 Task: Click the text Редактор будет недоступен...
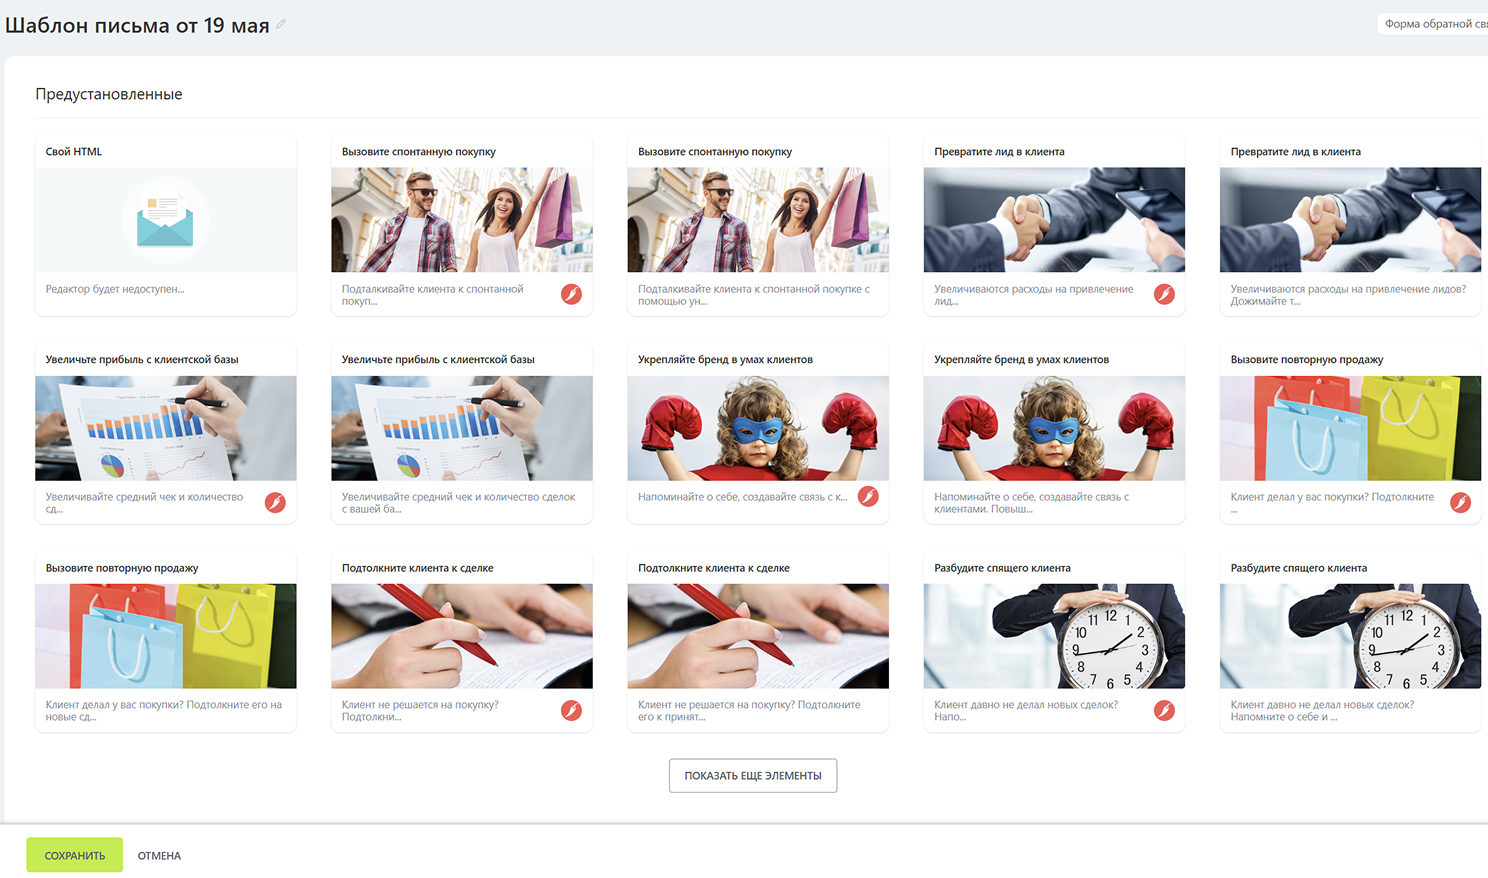coord(115,289)
